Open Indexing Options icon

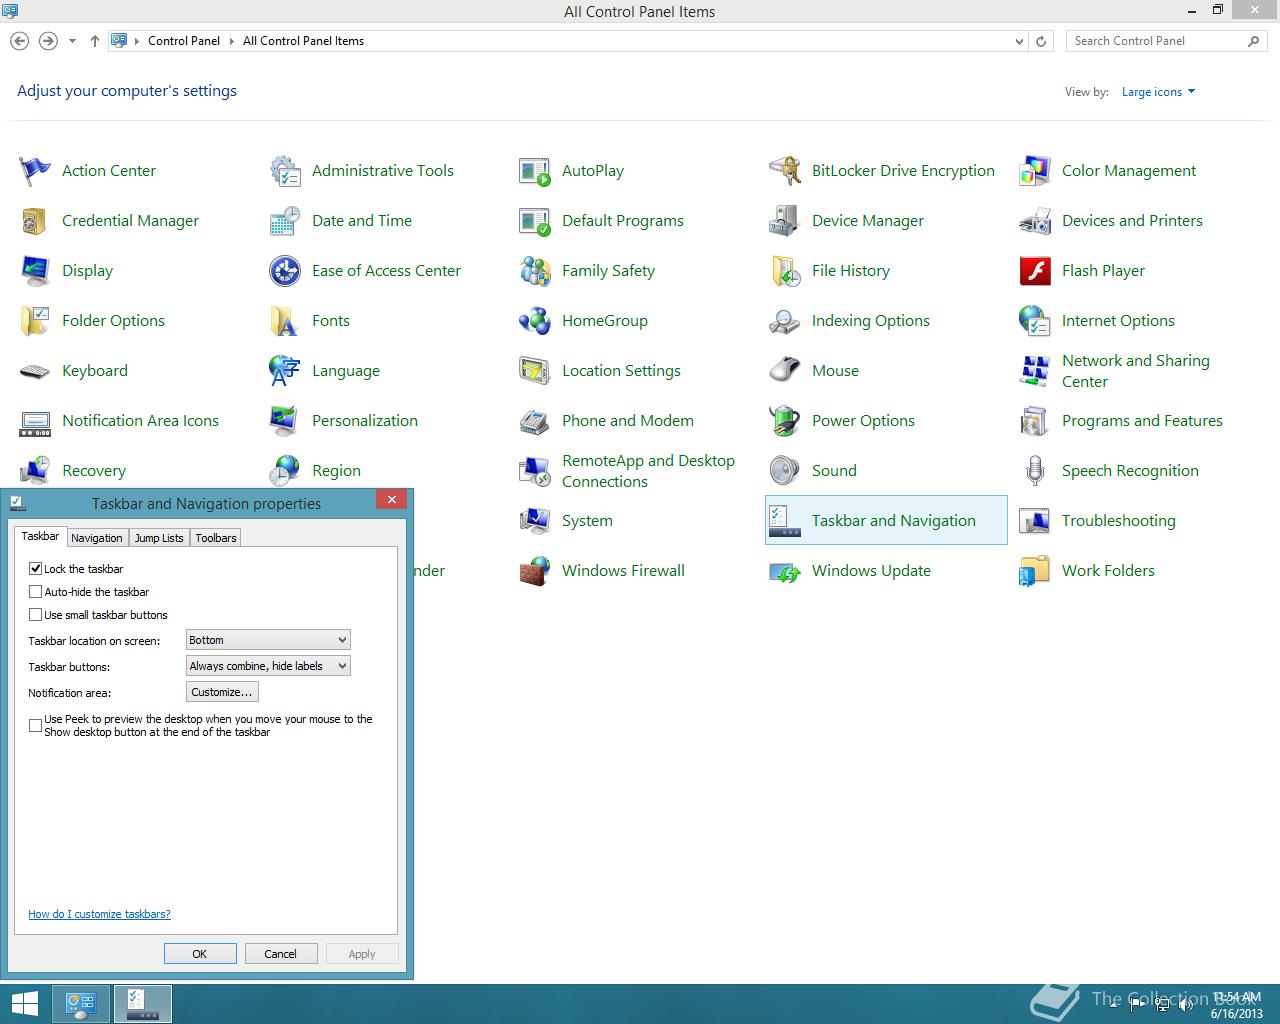click(x=785, y=321)
